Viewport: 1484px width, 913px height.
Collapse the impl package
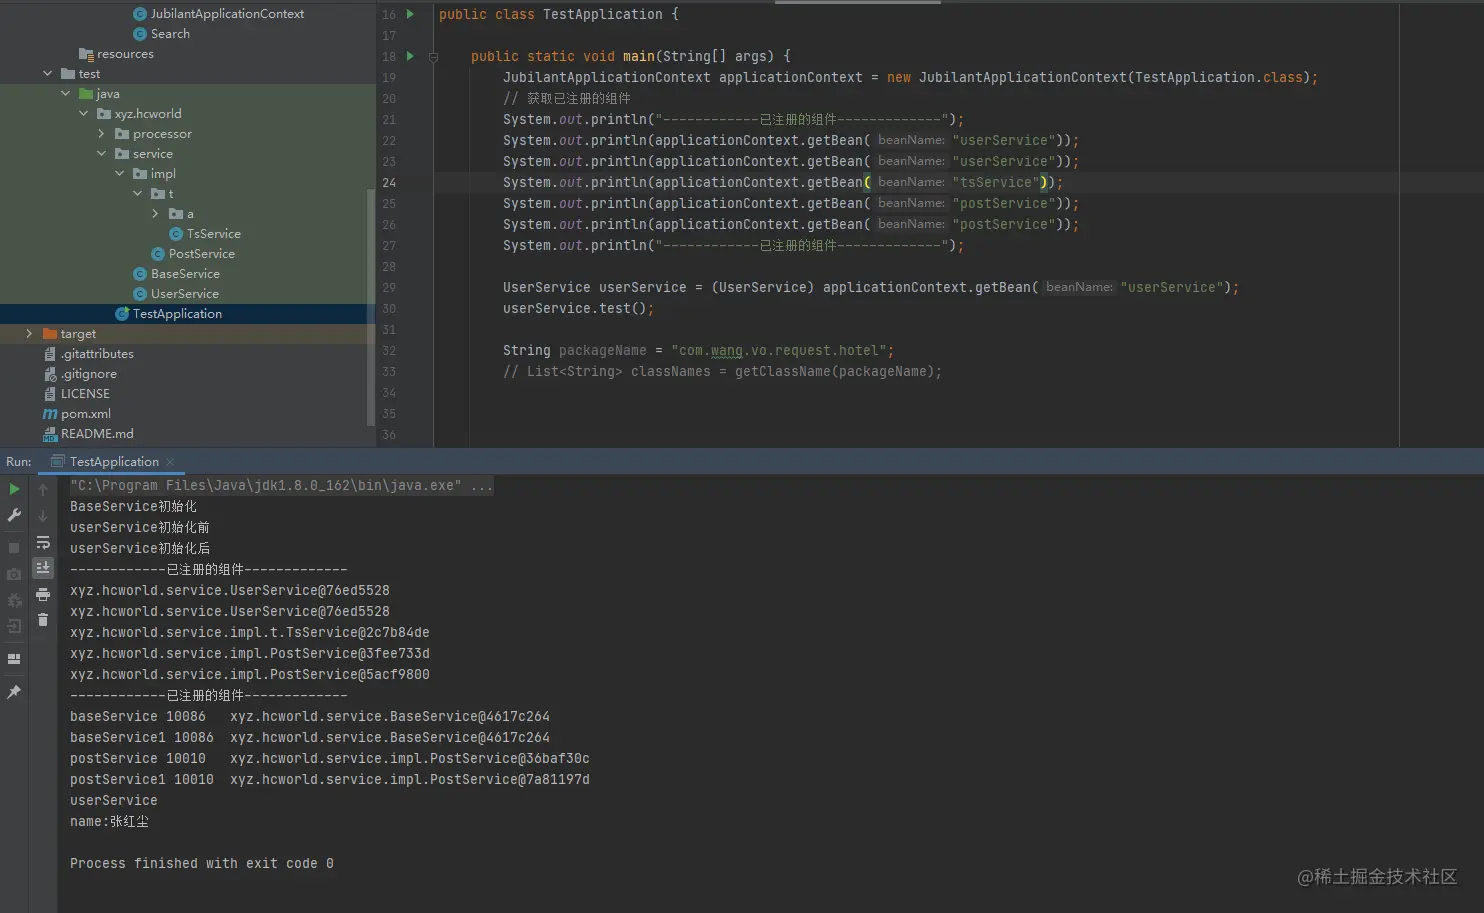(119, 174)
